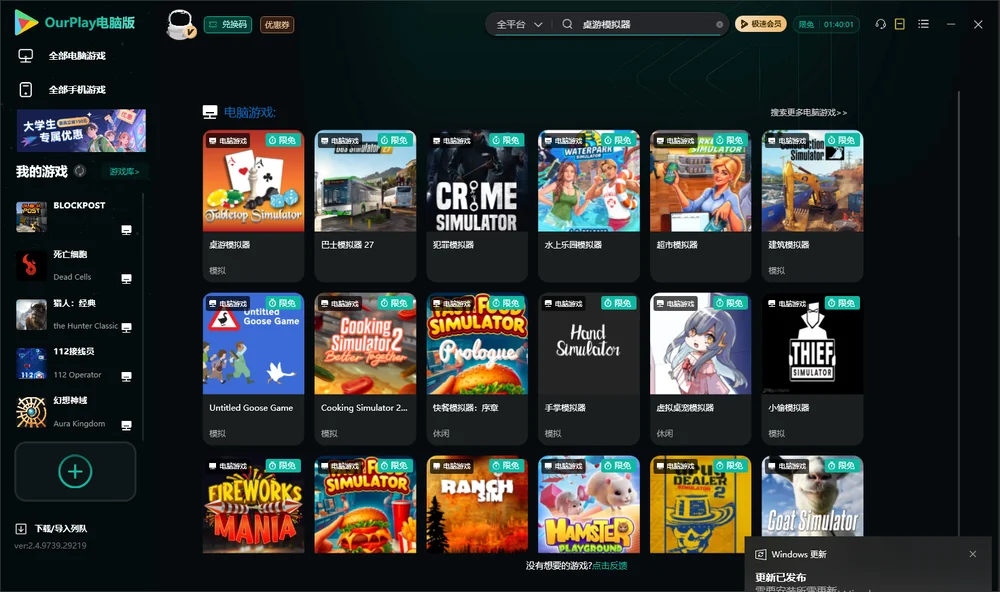Click the Dead Cells game icon

31,265
